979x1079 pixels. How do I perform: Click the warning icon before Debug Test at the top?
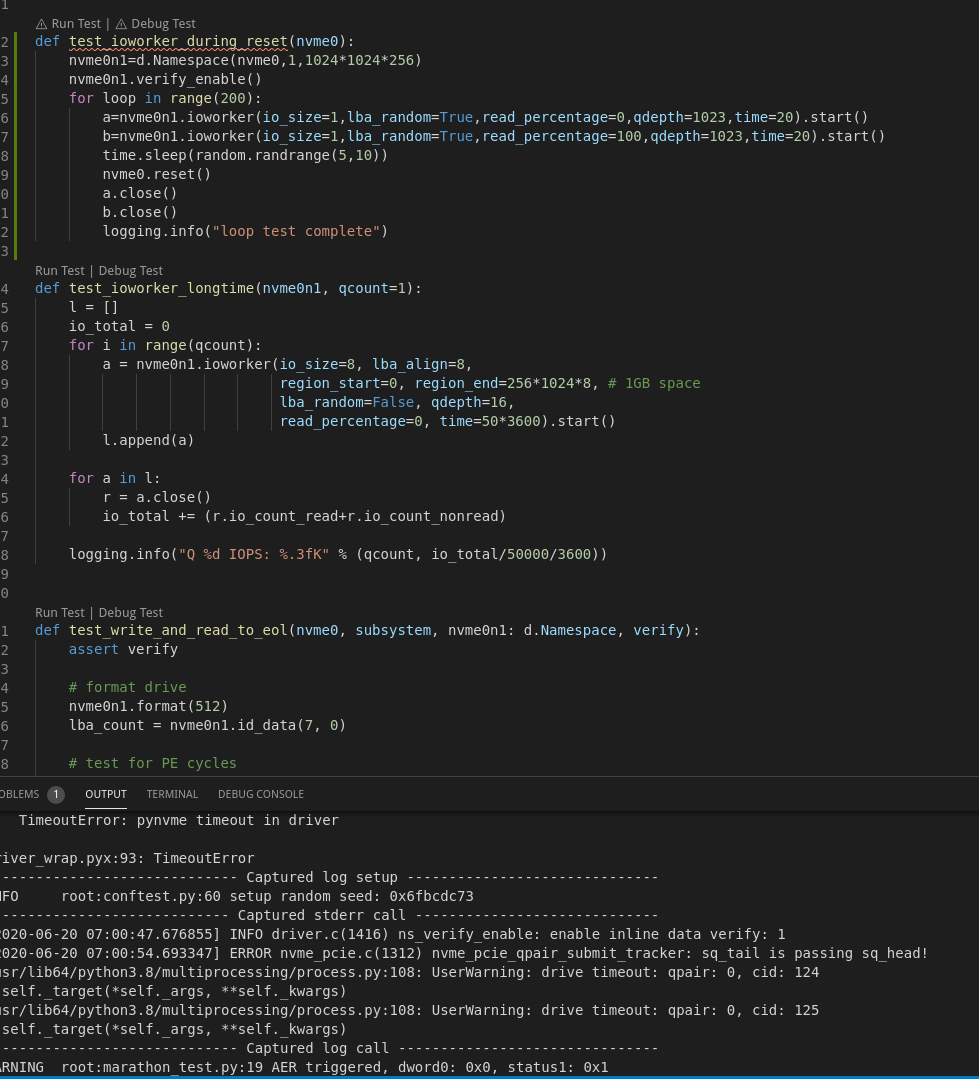pos(121,23)
